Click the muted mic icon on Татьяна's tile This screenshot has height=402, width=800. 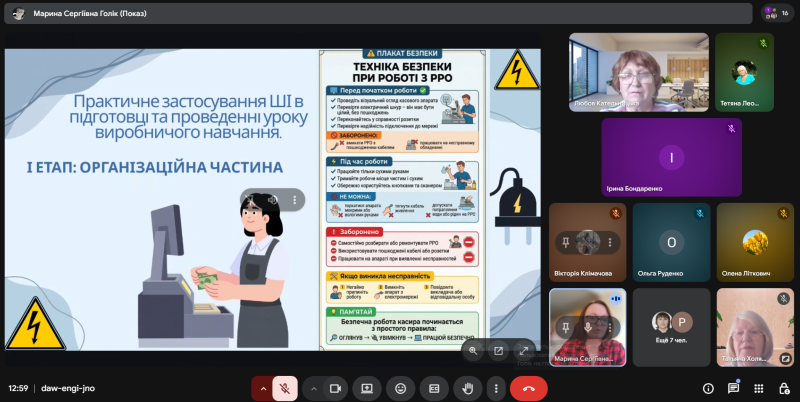(783, 299)
